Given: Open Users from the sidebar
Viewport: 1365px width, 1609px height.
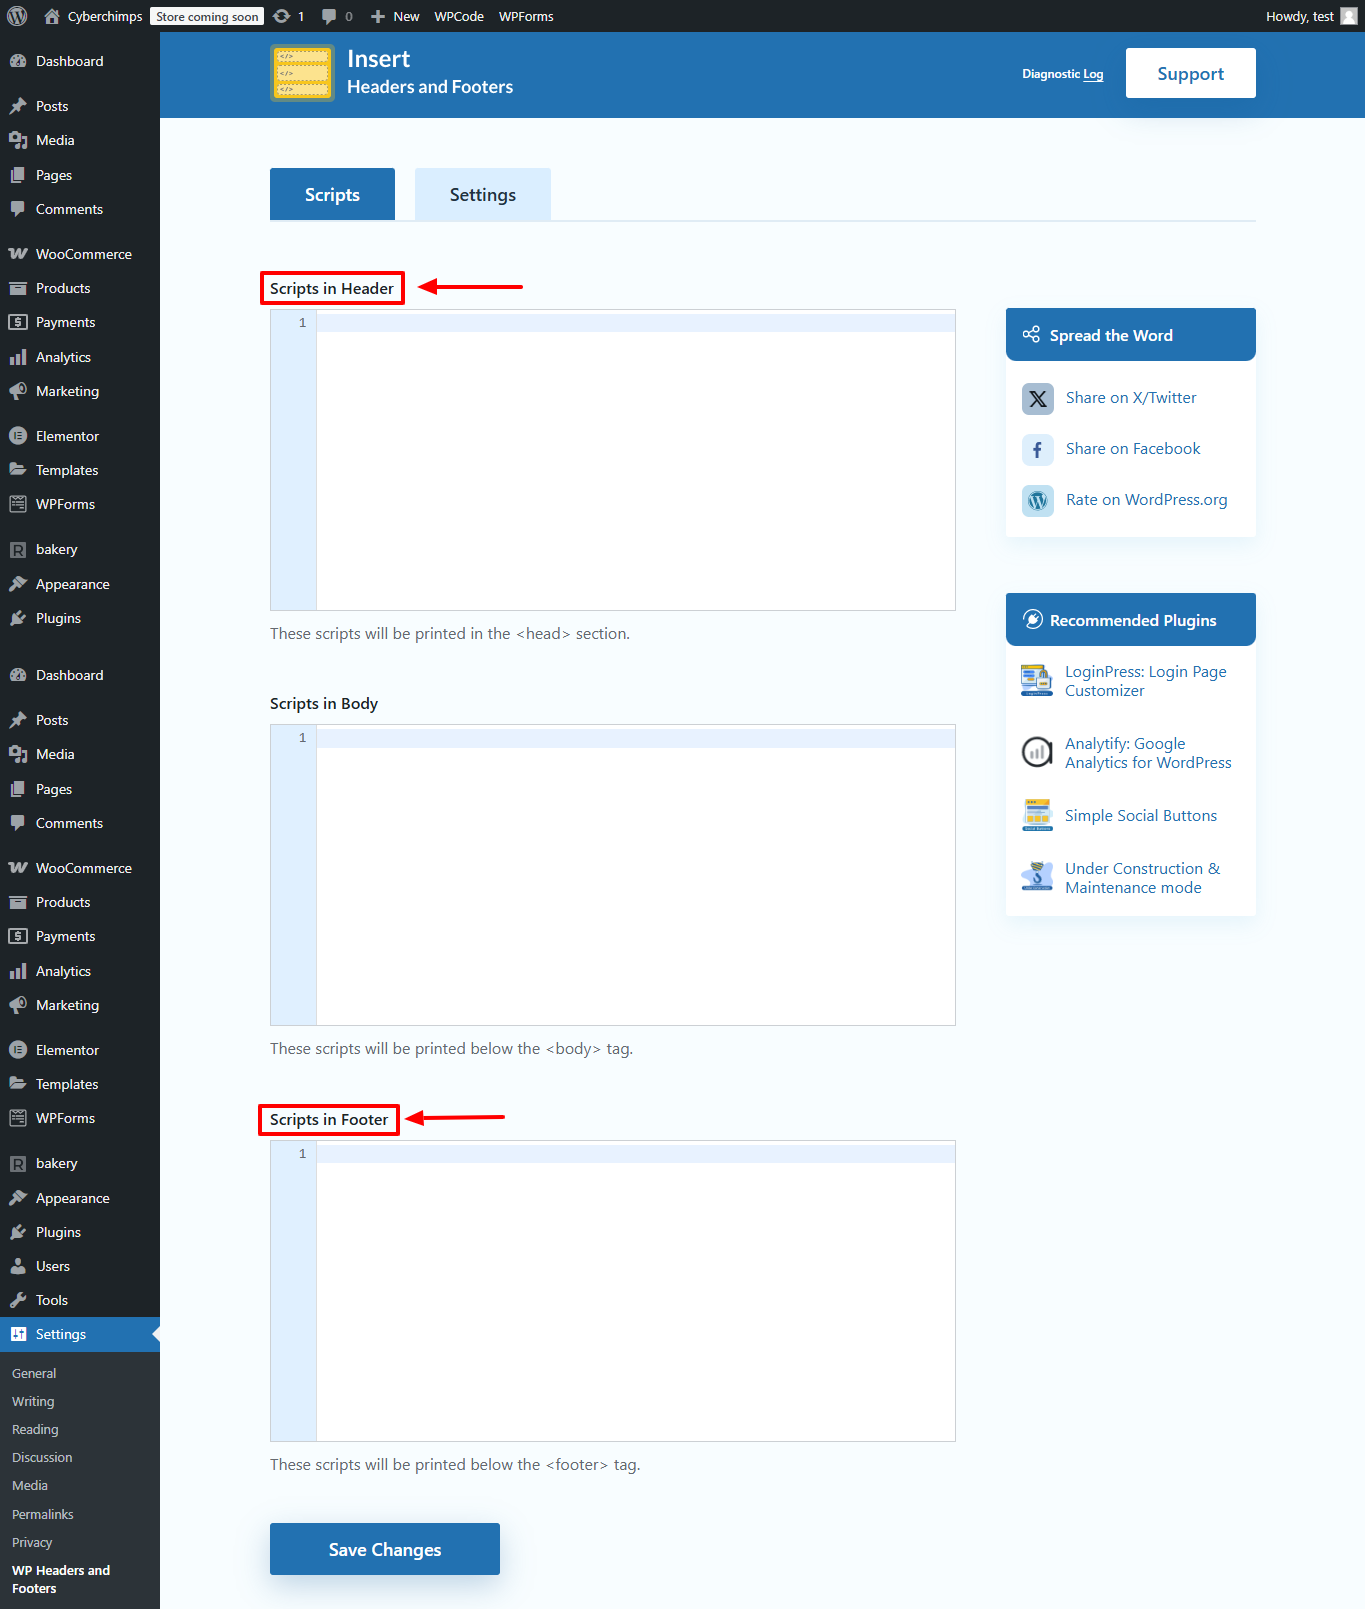Looking at the screenshot, I should 80,1266.
